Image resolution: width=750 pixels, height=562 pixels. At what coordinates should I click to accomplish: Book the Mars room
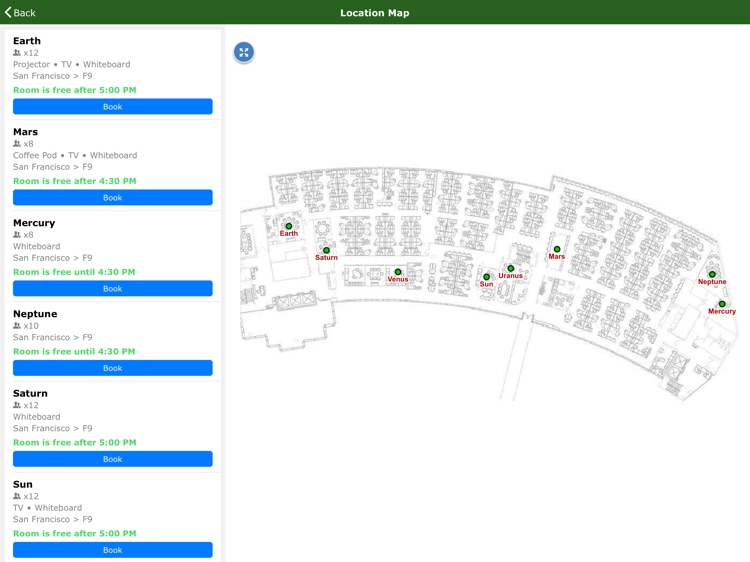pos(112,198)
